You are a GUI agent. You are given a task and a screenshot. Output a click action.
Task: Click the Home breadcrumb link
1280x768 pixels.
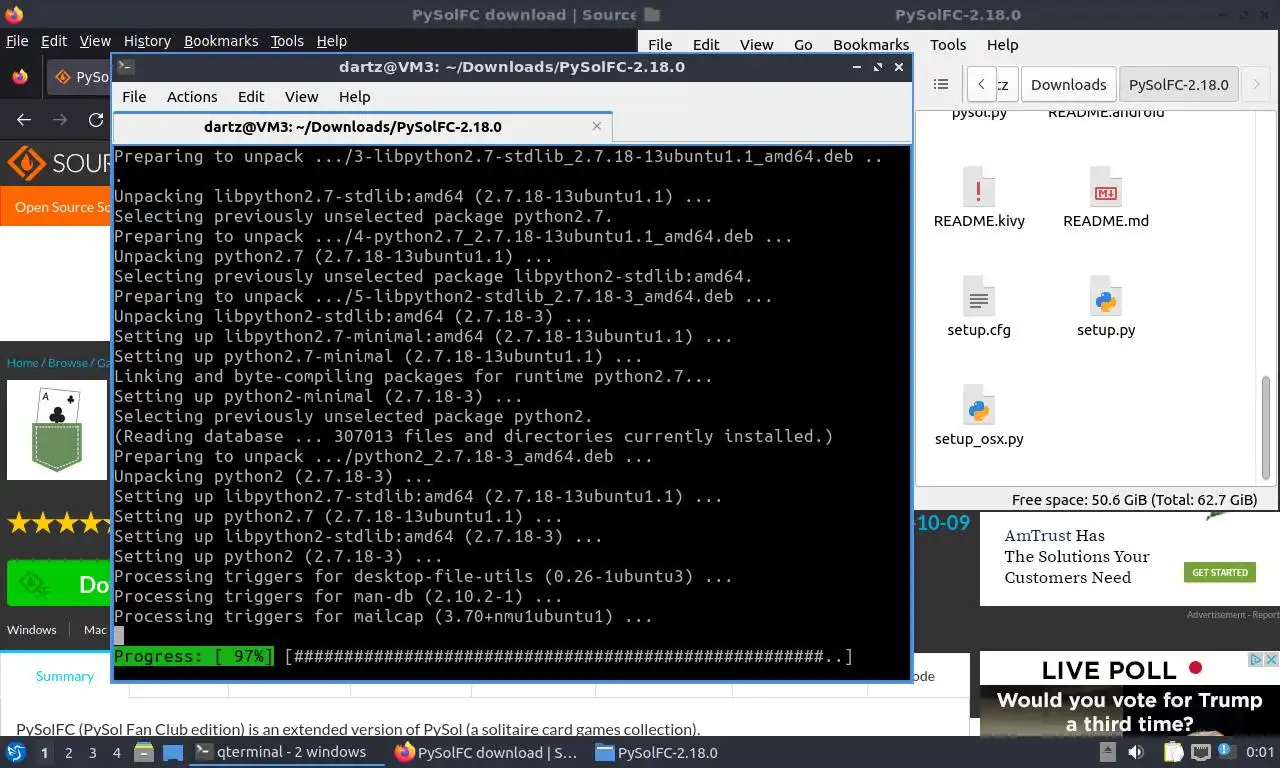point(22,363)
